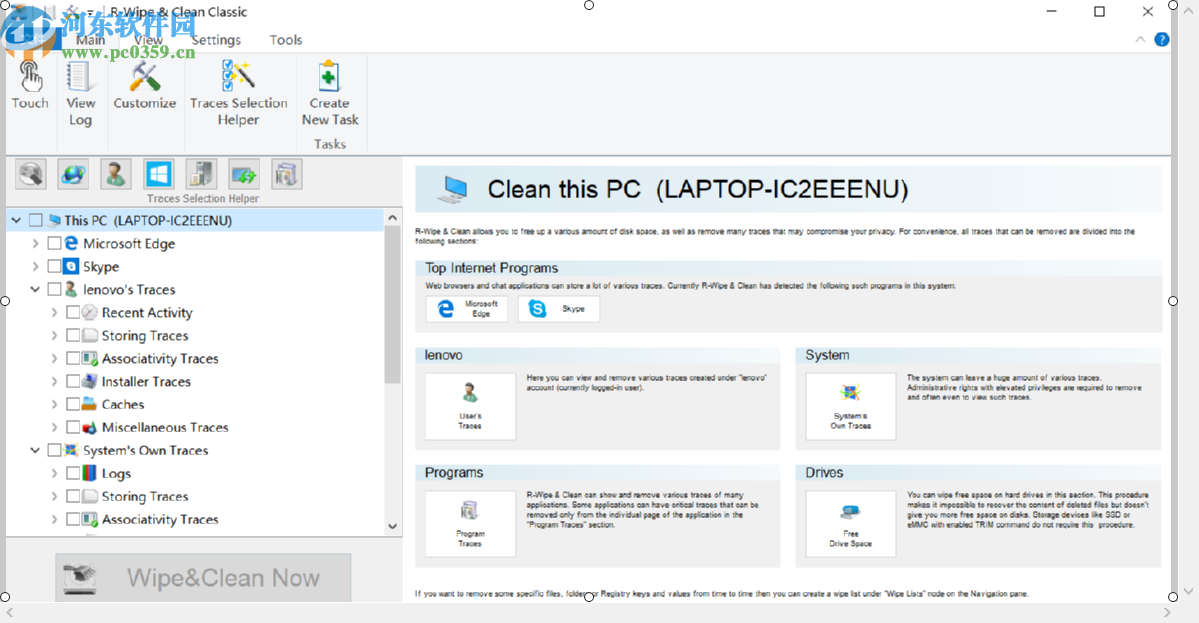
Task: Expand Miscellaneous Traces node arrow
Action: click(x=54, y=427)
